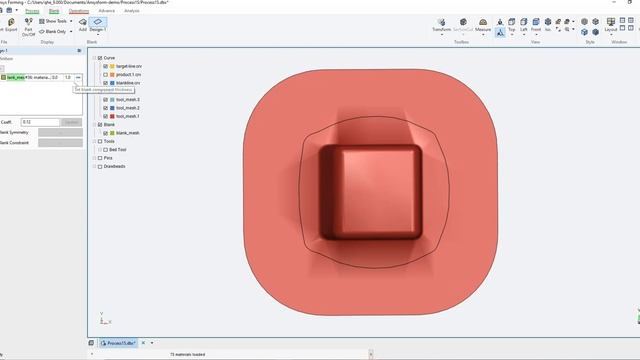Click the 1.0 thickness cell in blank_mesh row
Viewport: 640px width, 360px height.
pyautogui.click(x=68, y=77)
